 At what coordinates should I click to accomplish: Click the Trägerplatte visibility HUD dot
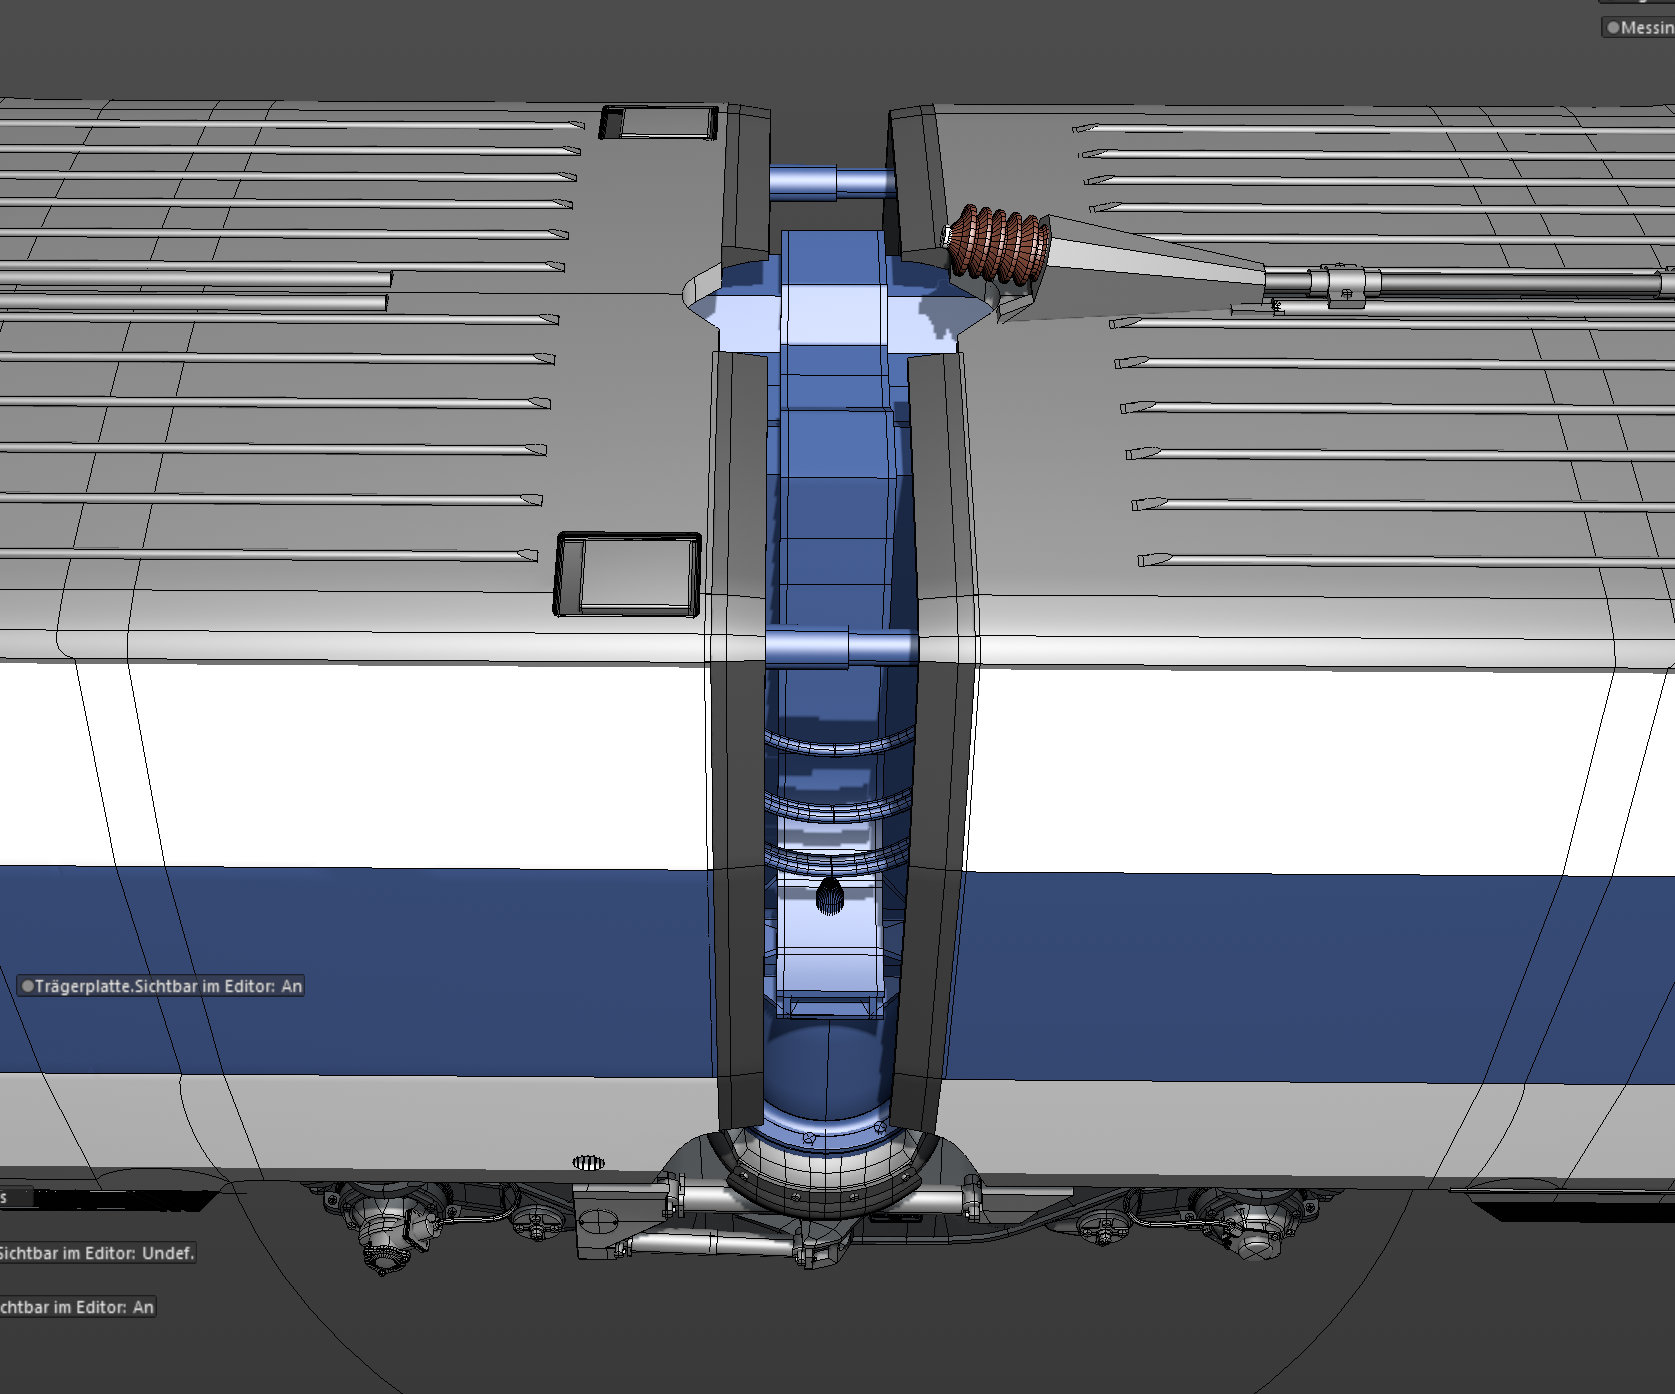pyautogui.click(x=27, y=986)
